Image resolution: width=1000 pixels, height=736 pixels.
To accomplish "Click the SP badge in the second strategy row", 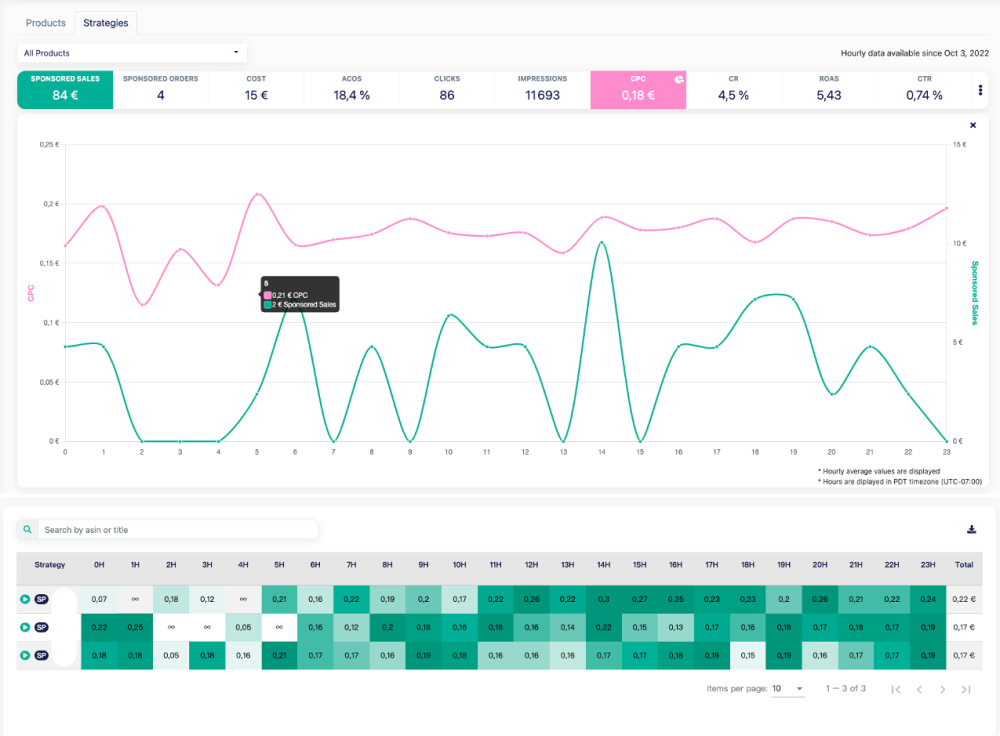I will click(41, 627).
